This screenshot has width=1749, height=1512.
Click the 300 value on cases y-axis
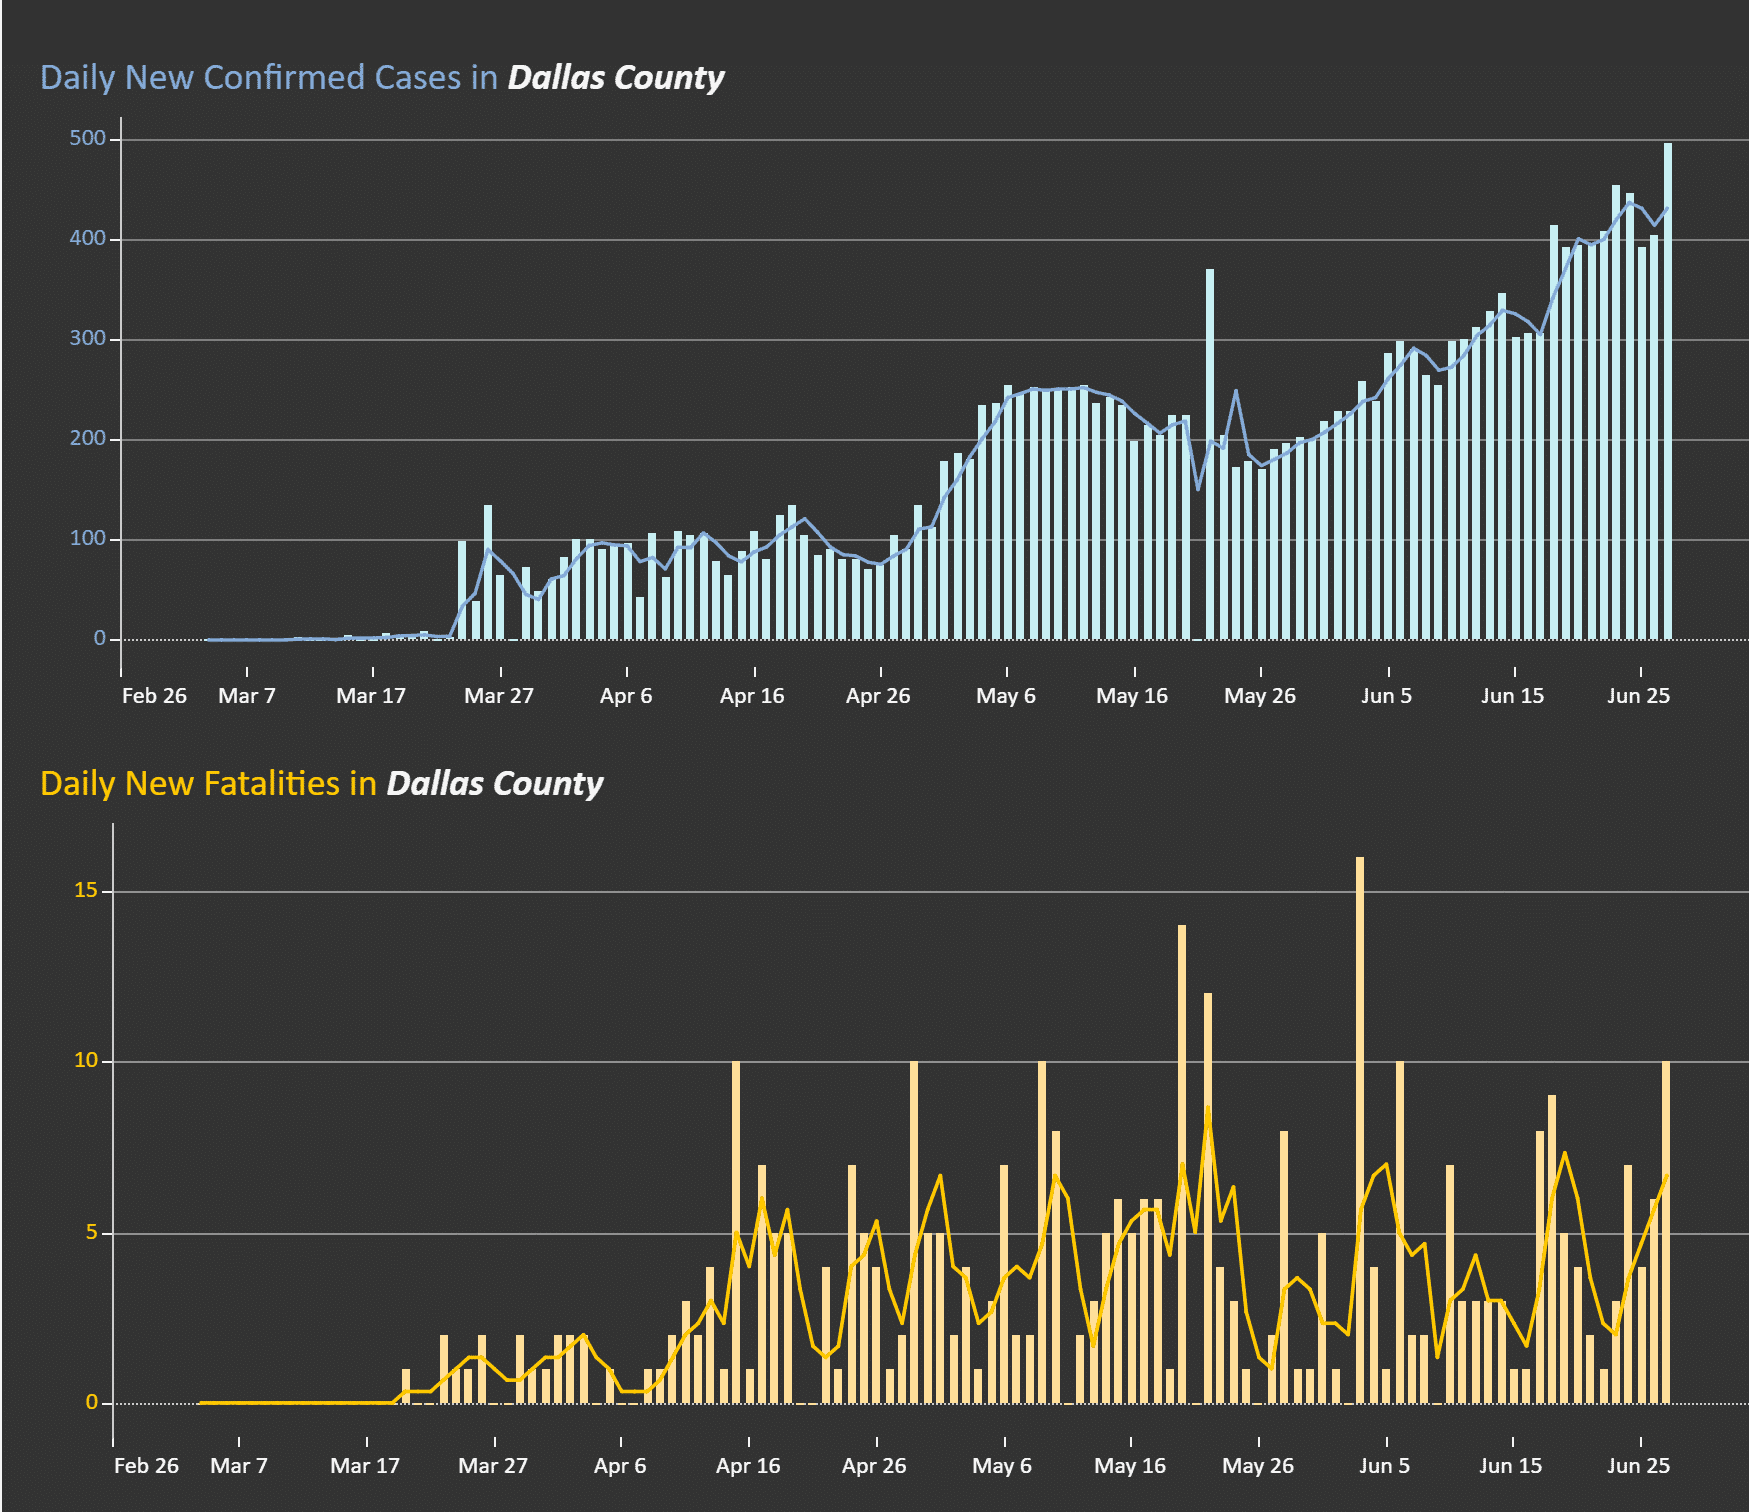[x=88, y=338]
